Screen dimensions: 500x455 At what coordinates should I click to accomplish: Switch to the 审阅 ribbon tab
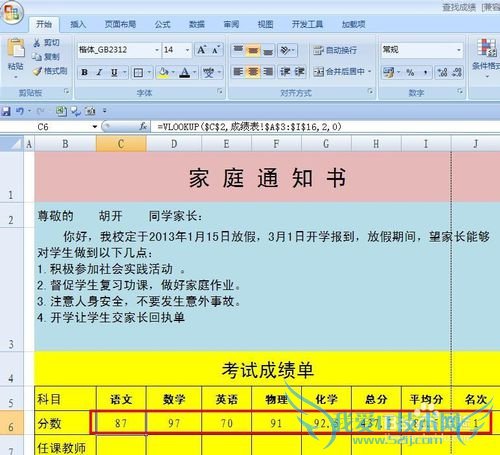tap(231, 24)
